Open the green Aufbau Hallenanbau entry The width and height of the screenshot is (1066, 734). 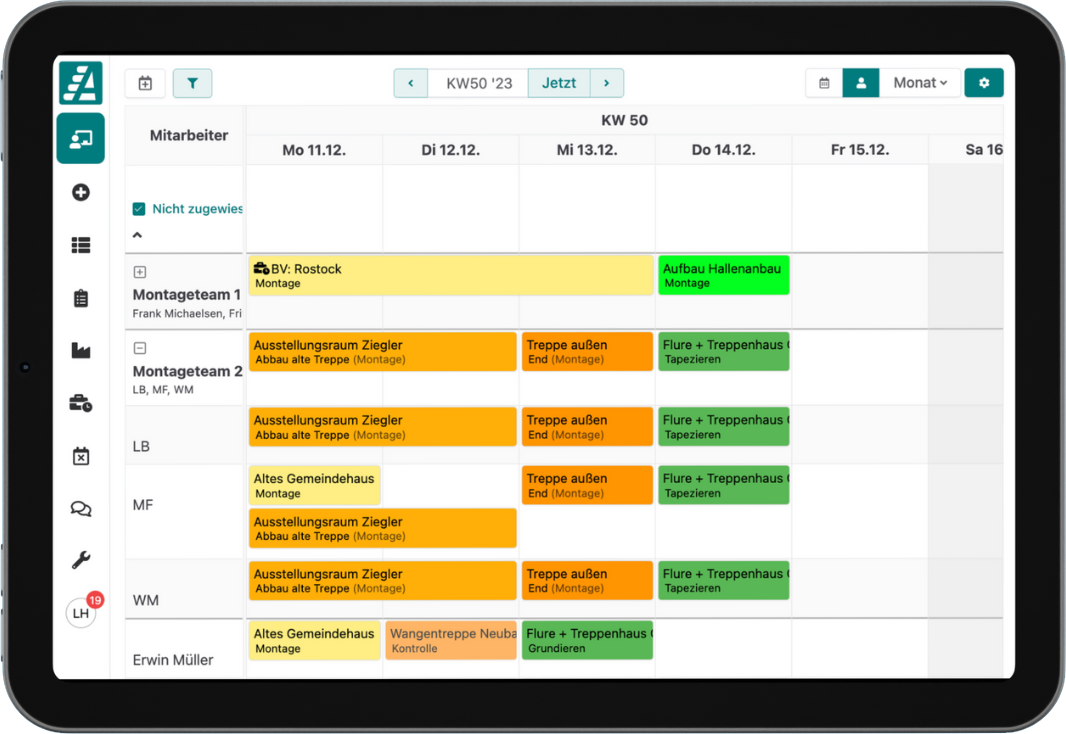(723, 275)
